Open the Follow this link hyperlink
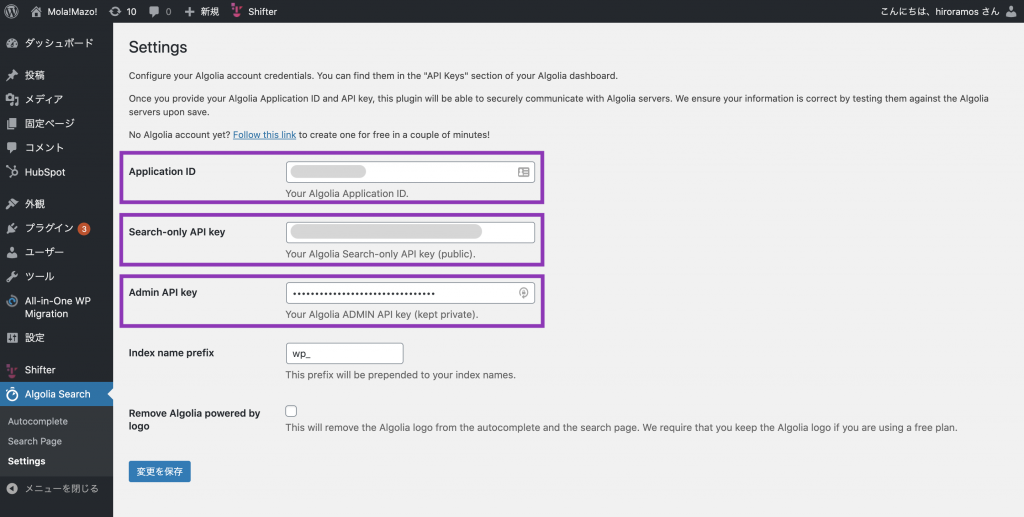Viewport: 1024px width, 517px height. click(x=264, y=134)
